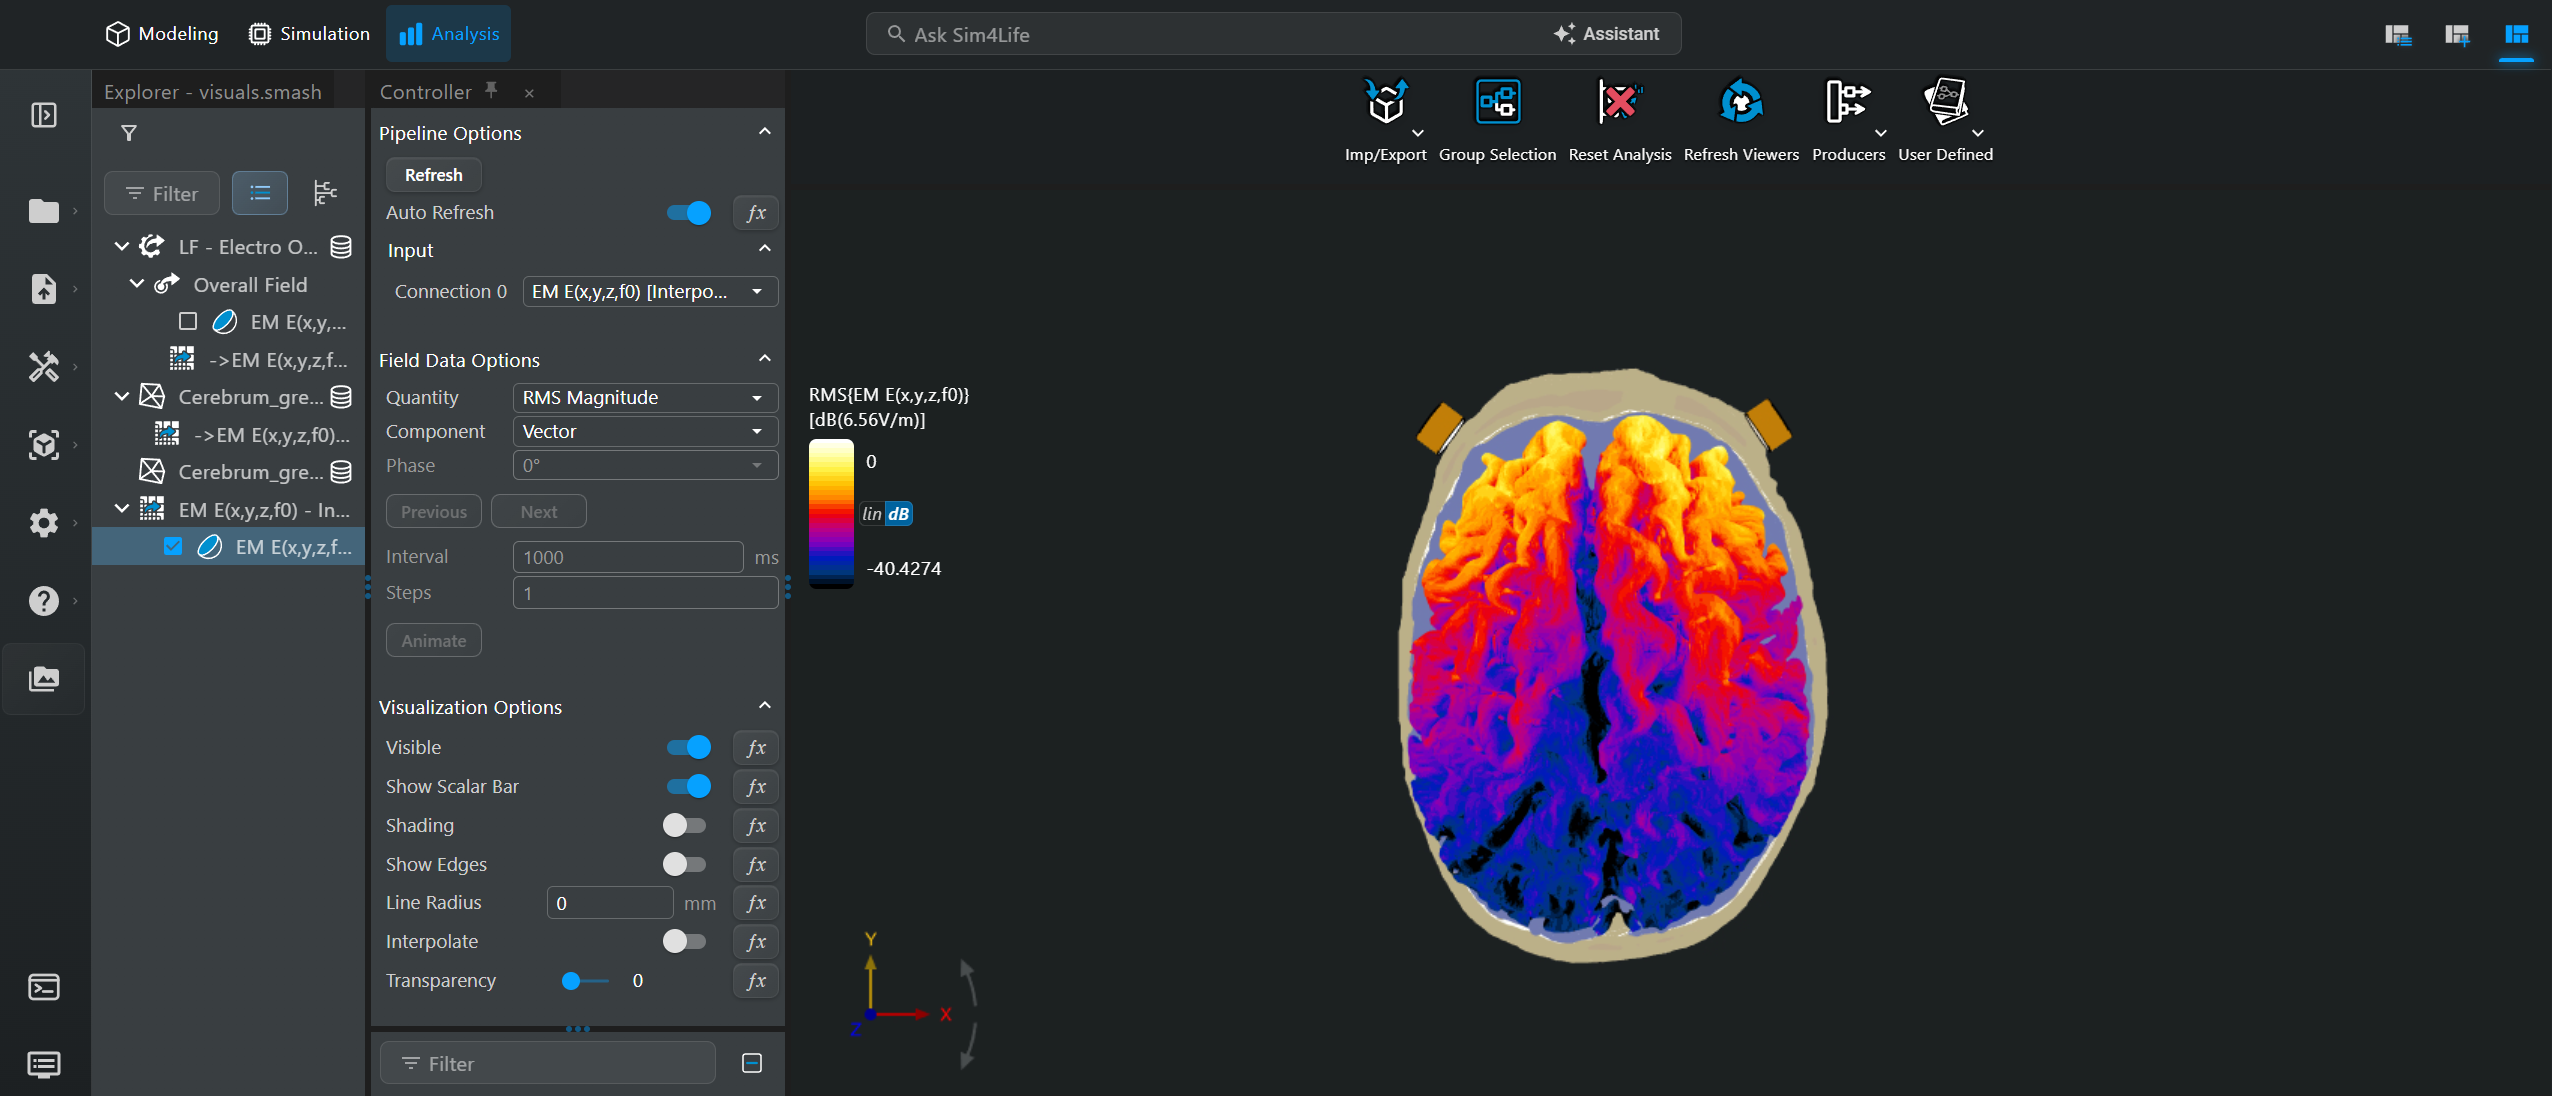Collapse the LF - Electro O... tree node
The height and width of the screenshot is (1096, 2552).
click(x=122, y=246)
